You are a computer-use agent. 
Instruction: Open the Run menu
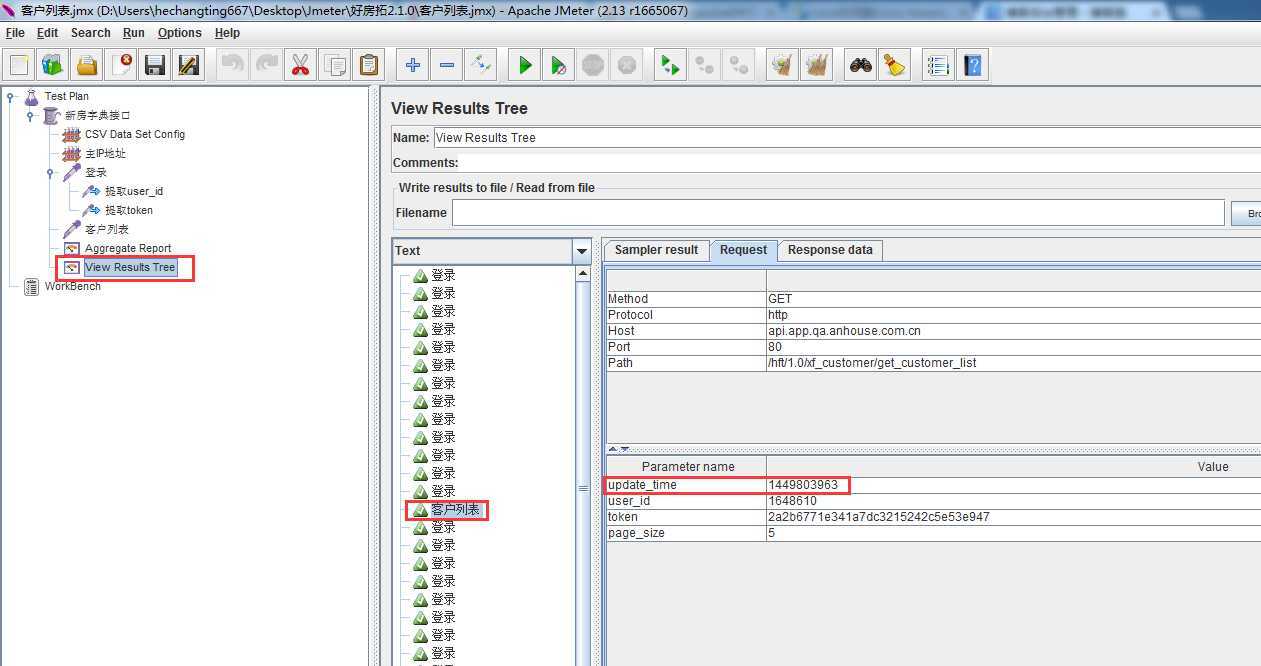(134, 32)
